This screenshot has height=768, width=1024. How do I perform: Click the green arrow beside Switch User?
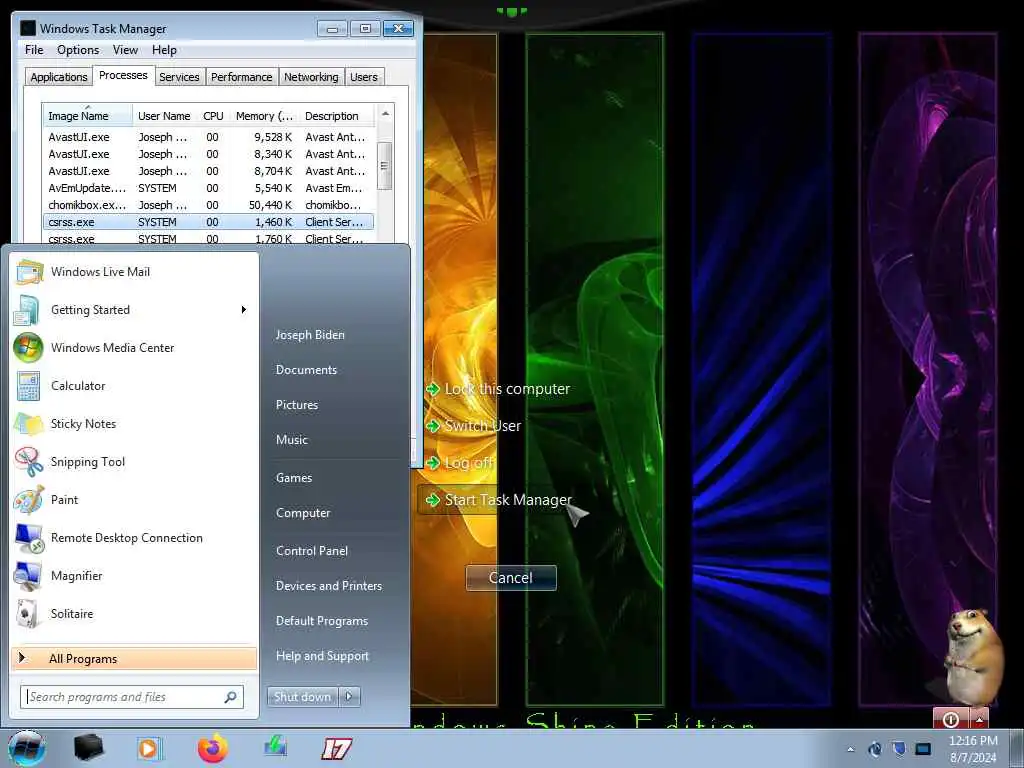432,426
